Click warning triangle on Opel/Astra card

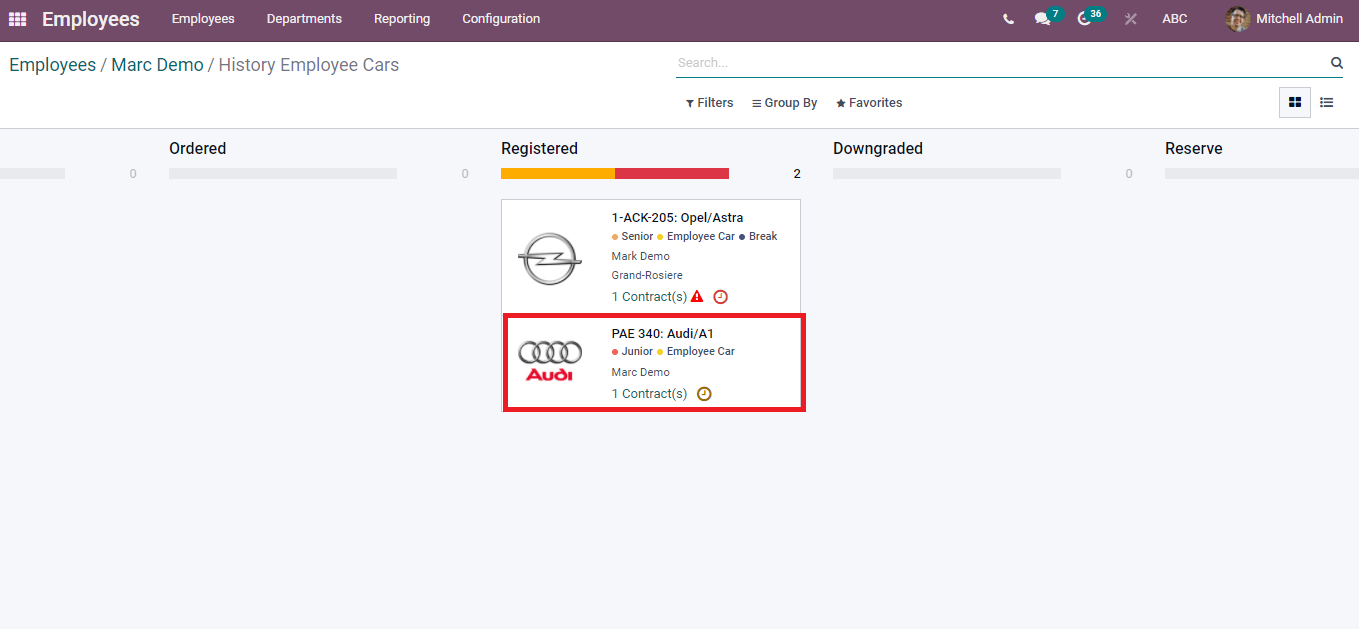click(x=697, y=296)
